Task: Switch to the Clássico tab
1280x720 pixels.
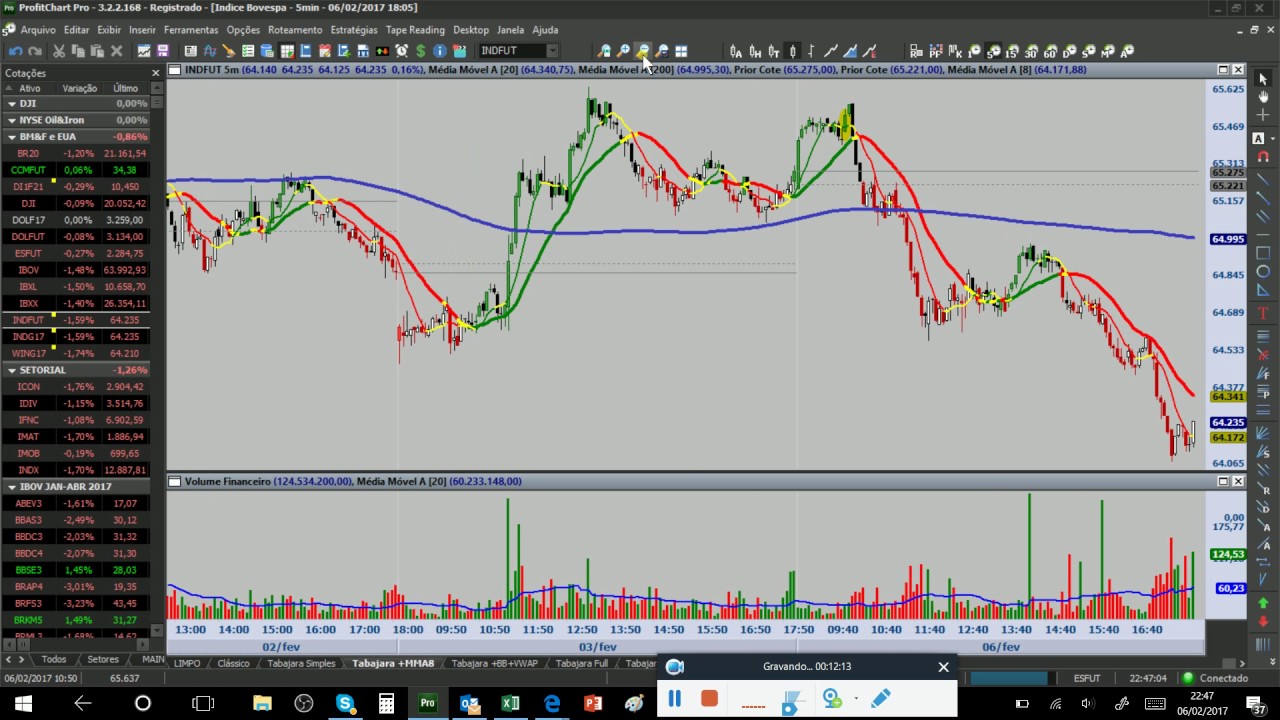Action: [233, 663]
